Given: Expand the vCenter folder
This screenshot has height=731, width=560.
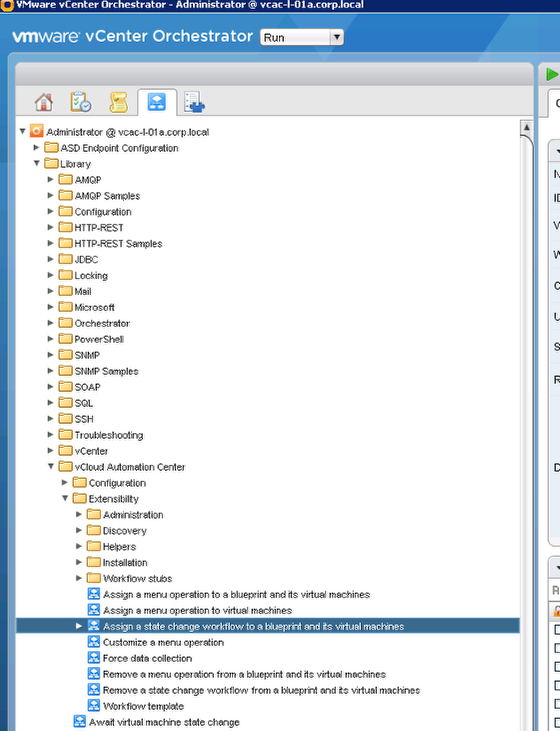Looking at the screenshot, I should [x=50, y=450].
